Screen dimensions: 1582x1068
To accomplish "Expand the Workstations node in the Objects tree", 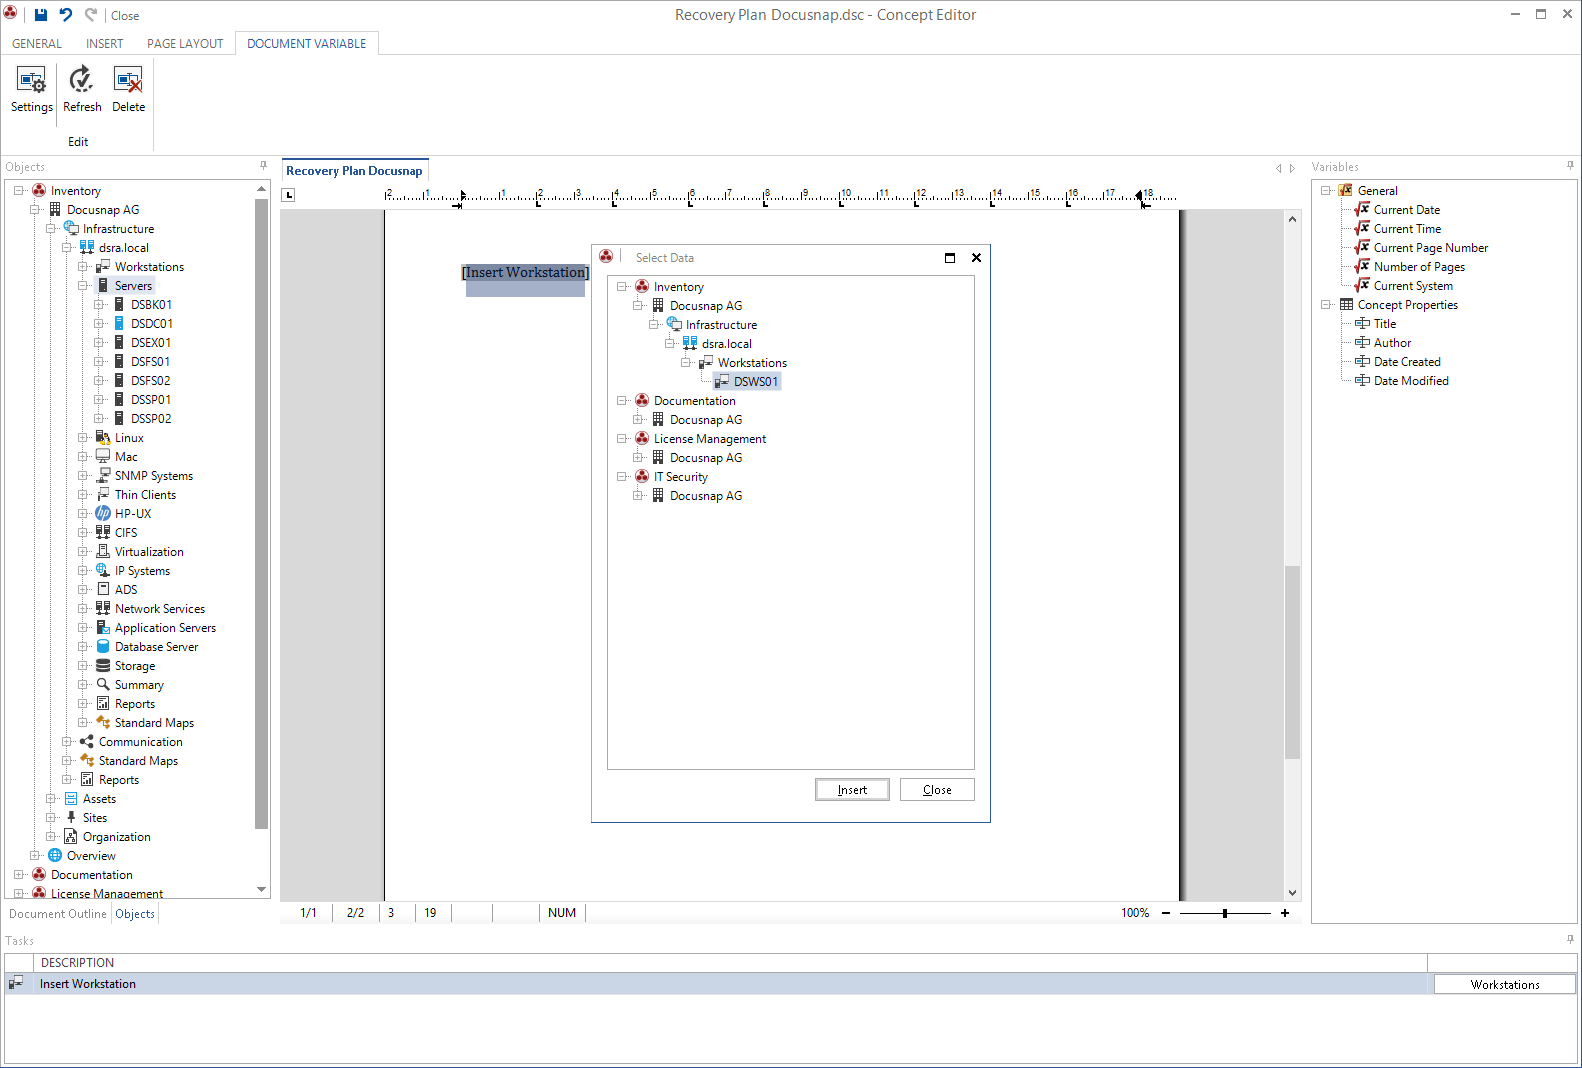I will pyautogui.click(x=84, y=267).
